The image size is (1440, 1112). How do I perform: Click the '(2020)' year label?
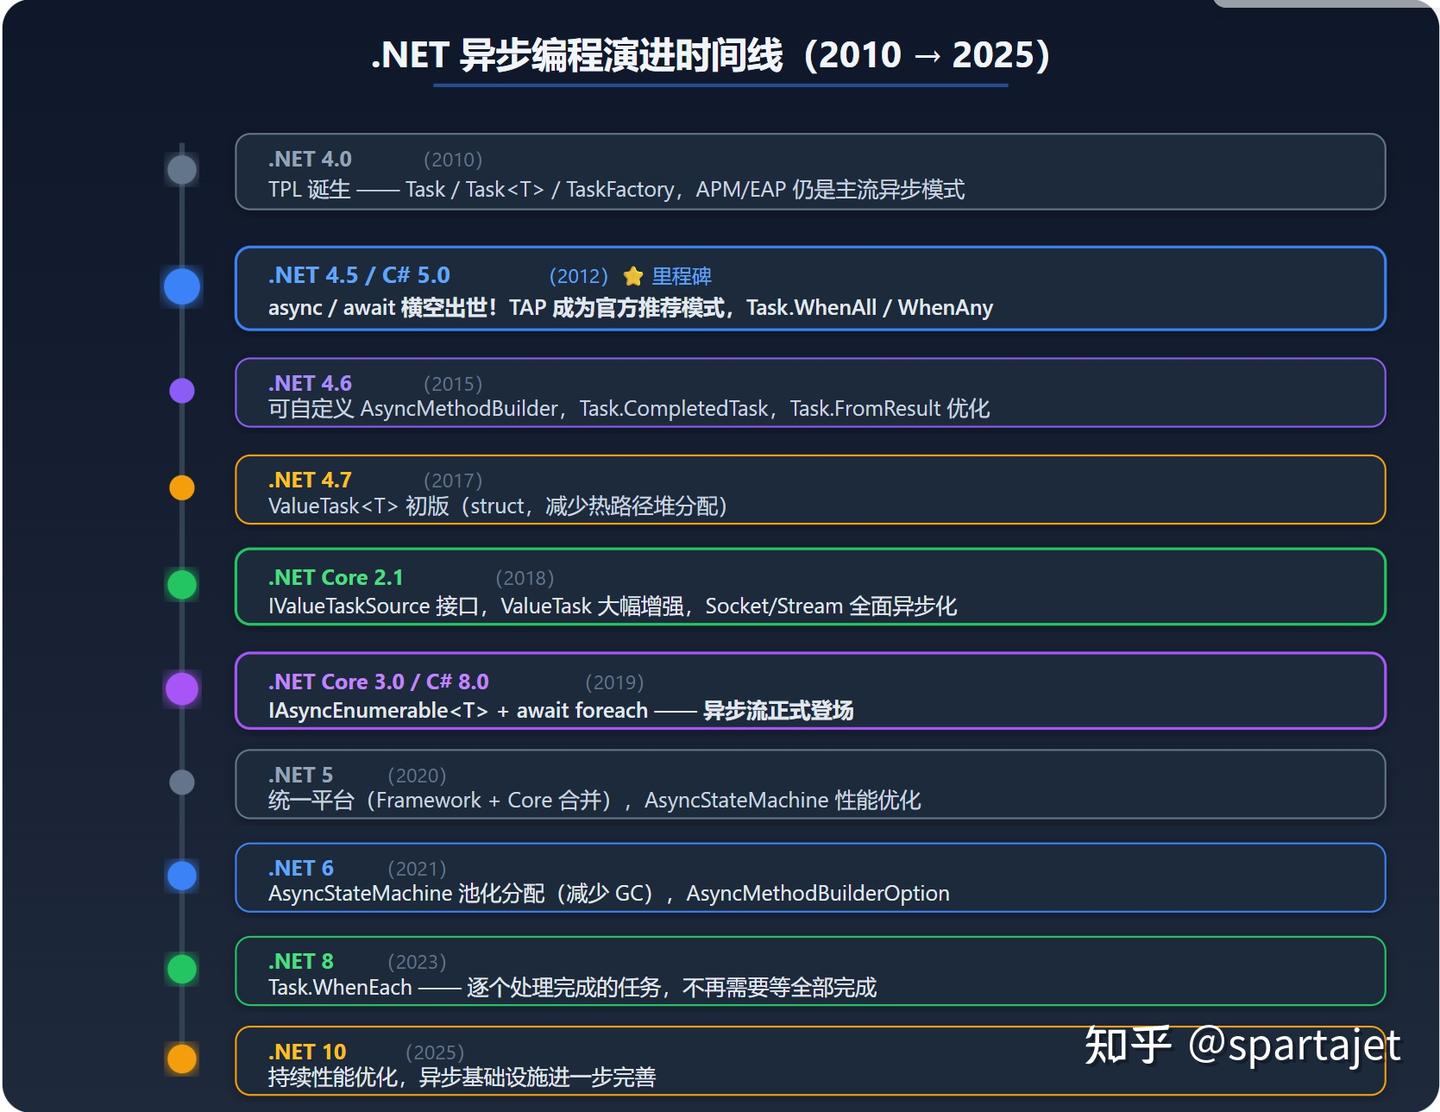click(417, 776)
